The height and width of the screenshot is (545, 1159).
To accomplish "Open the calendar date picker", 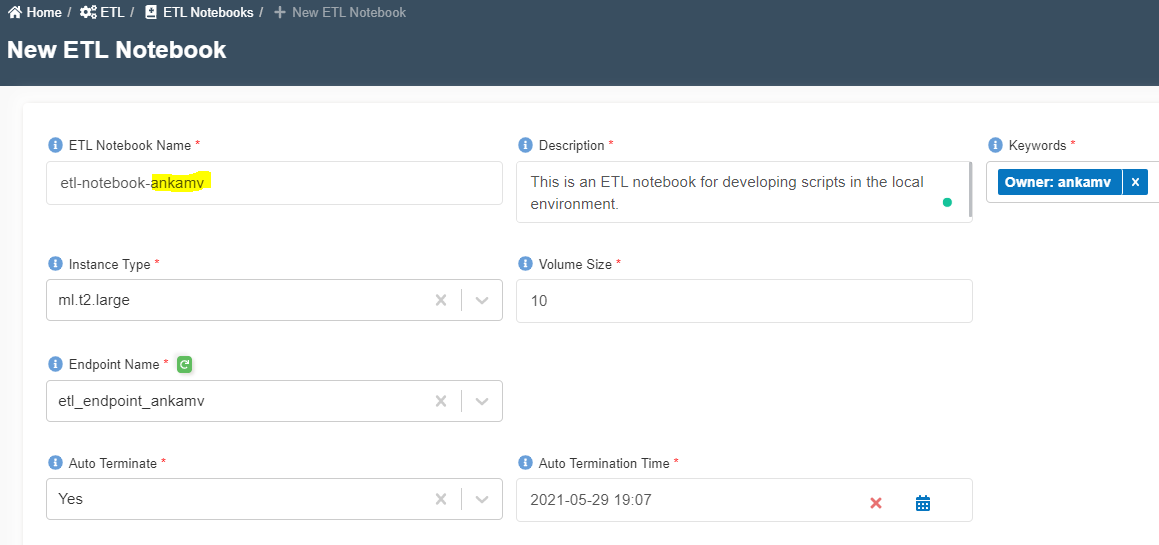I will 922,504.
